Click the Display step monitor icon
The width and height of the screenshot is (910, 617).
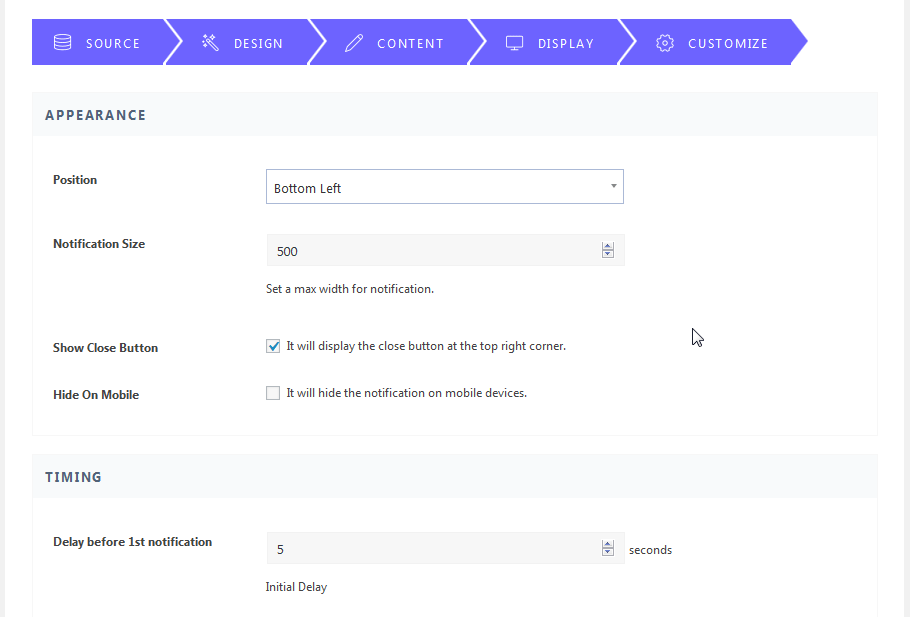click(514, 43)
